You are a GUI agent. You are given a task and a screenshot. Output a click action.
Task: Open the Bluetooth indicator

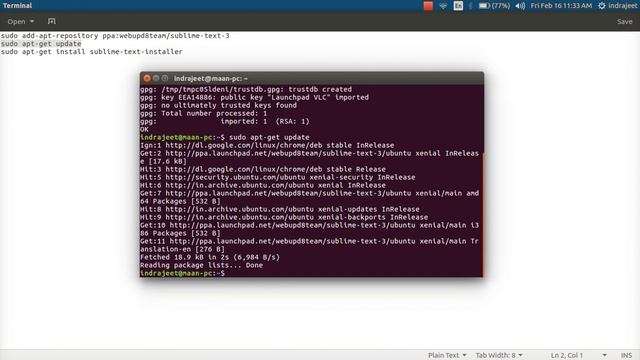(471, 6)
